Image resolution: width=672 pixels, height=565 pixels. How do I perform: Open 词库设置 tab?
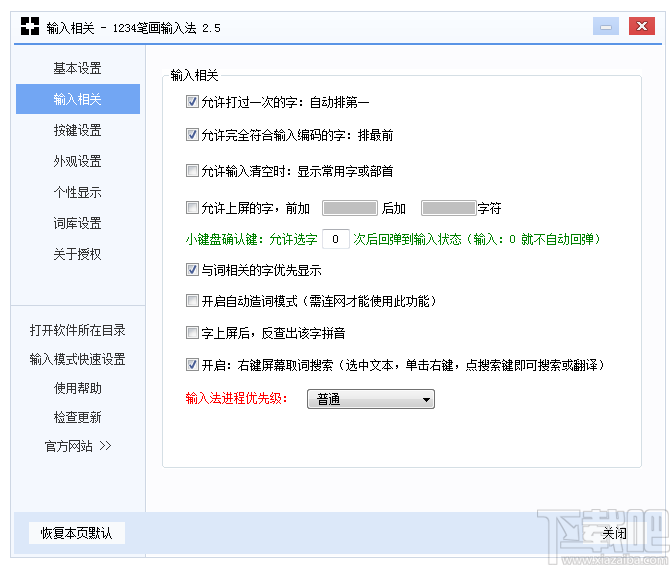coord(78,223)
